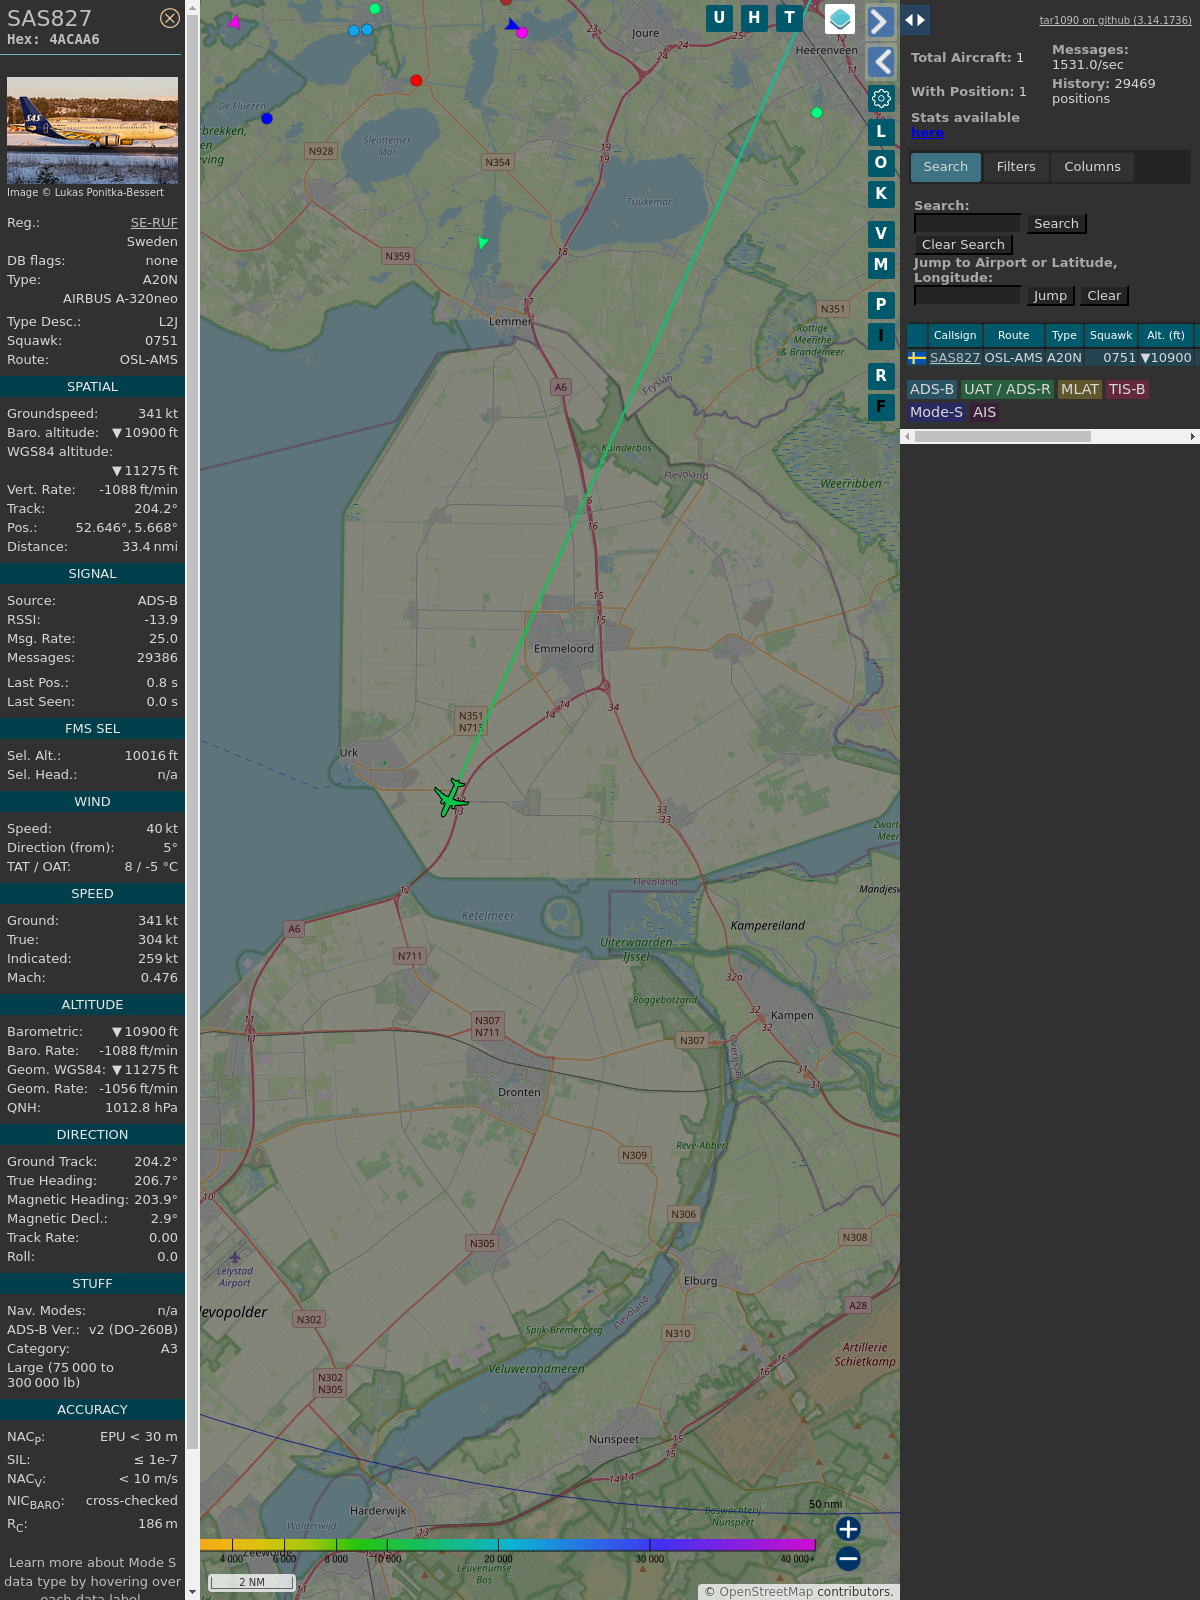Focus the Jump to Airport input field

pyautogui.click(x=967, y=296)
